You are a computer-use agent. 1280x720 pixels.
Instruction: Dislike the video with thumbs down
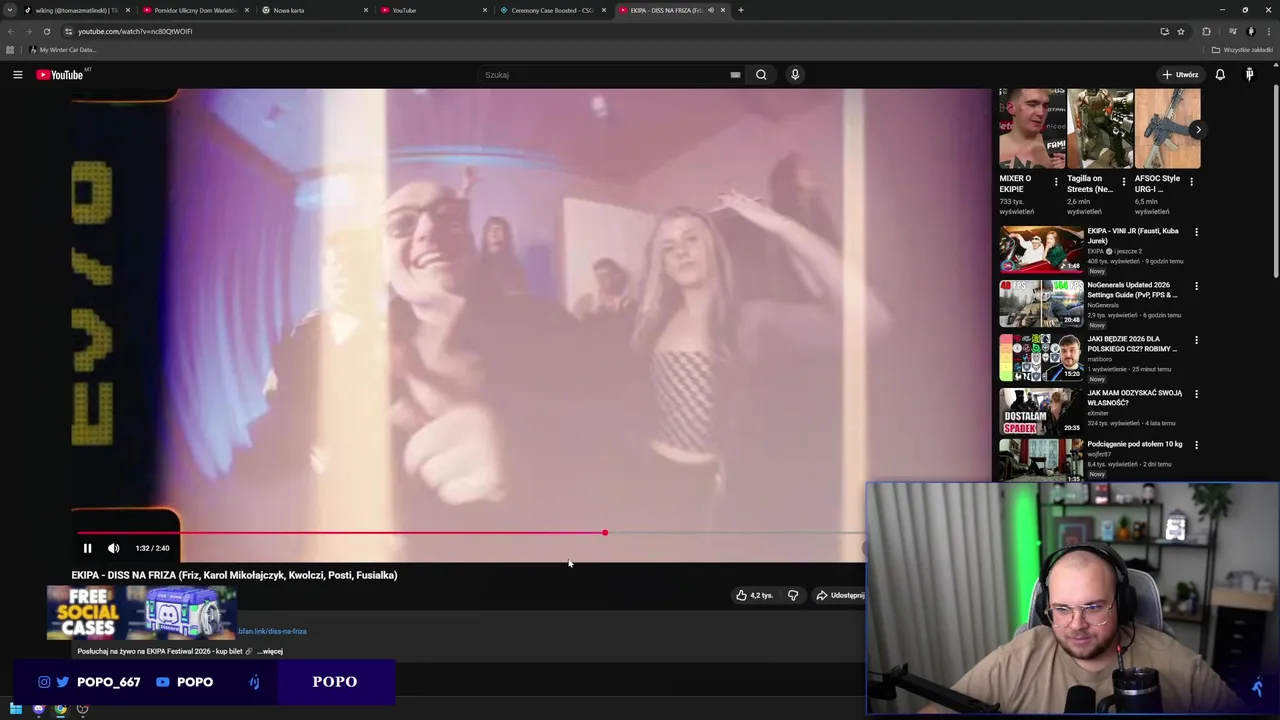click(793, 595)
